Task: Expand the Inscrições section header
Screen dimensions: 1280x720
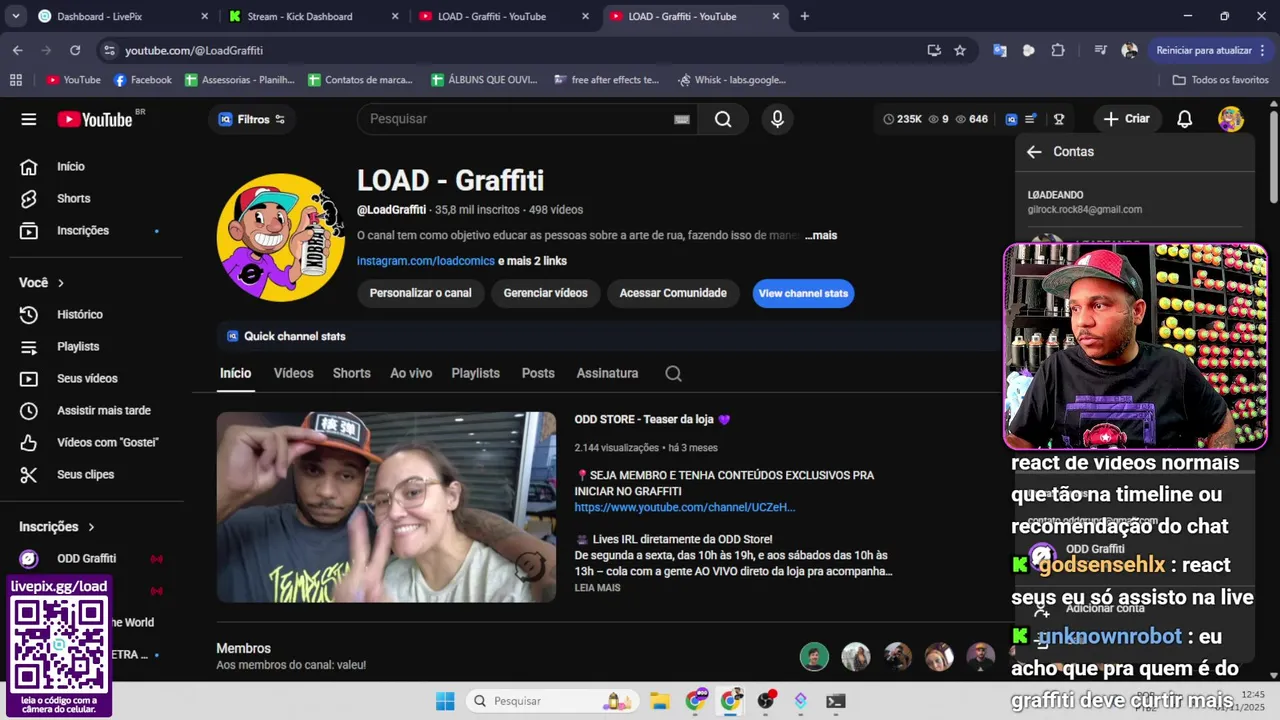Action: tap(57, 527)
